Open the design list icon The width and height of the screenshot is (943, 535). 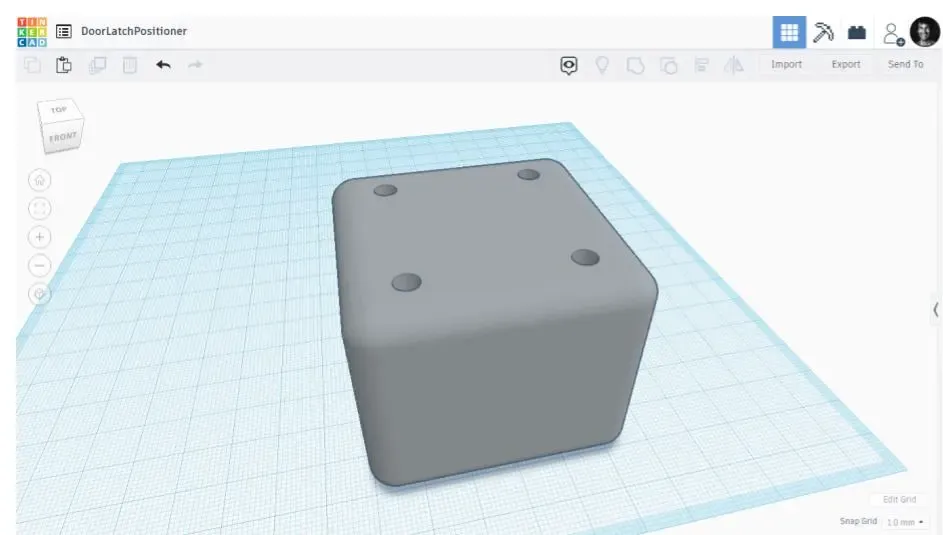pyautogui.click(x=64, y=31)
